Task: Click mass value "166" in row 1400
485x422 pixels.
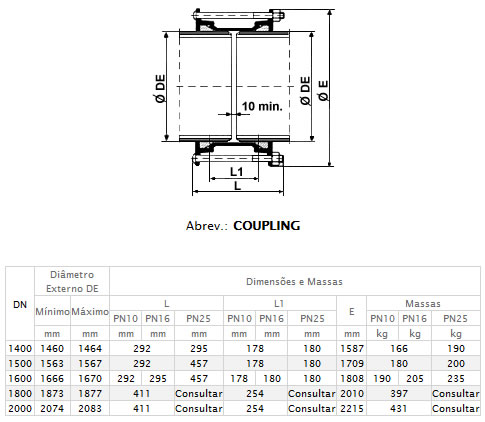Action: pos(399,349)
